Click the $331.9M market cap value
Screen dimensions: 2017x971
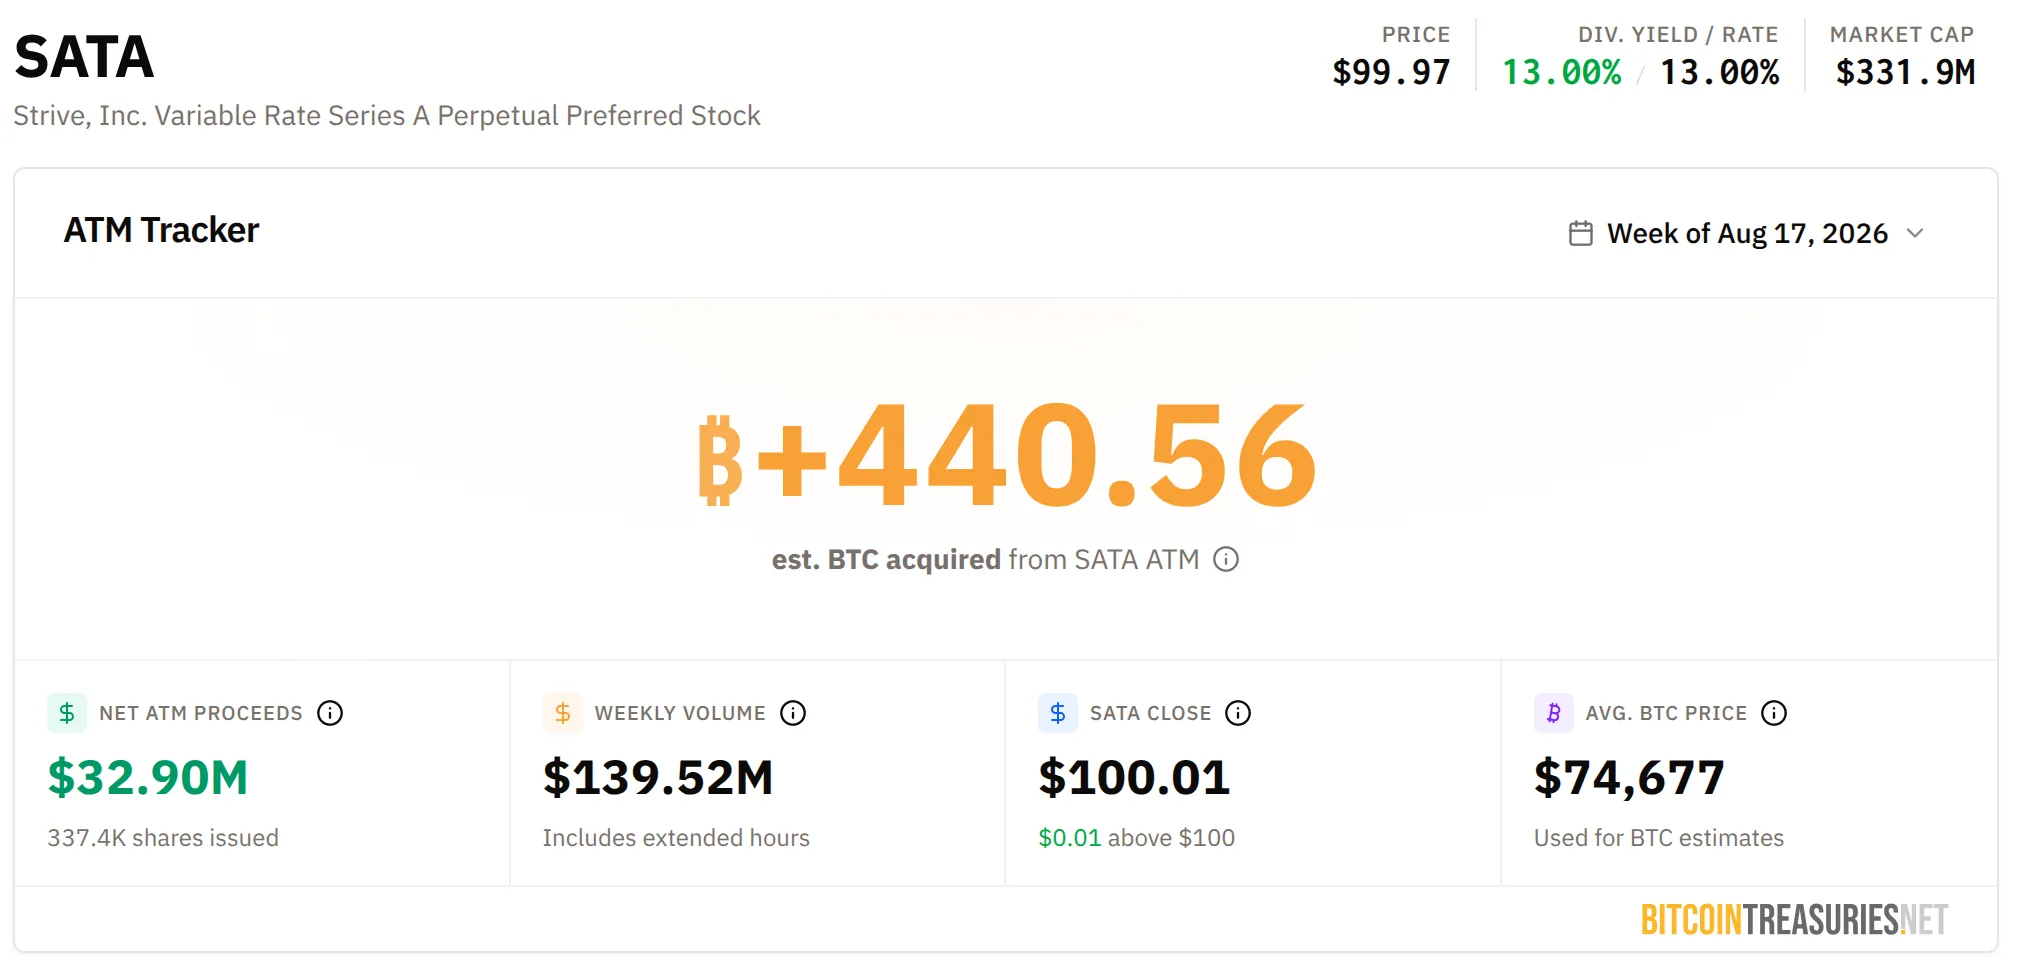pos(1905,72)
